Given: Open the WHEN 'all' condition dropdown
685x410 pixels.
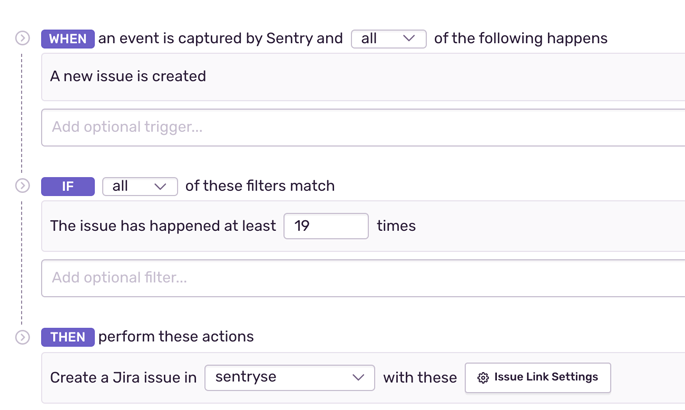Looking at the screenshot, I should point(388,39).
